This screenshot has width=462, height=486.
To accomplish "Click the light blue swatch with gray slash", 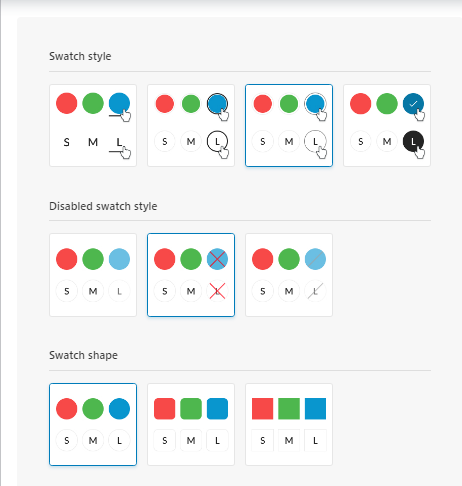I will click(315, 259).
